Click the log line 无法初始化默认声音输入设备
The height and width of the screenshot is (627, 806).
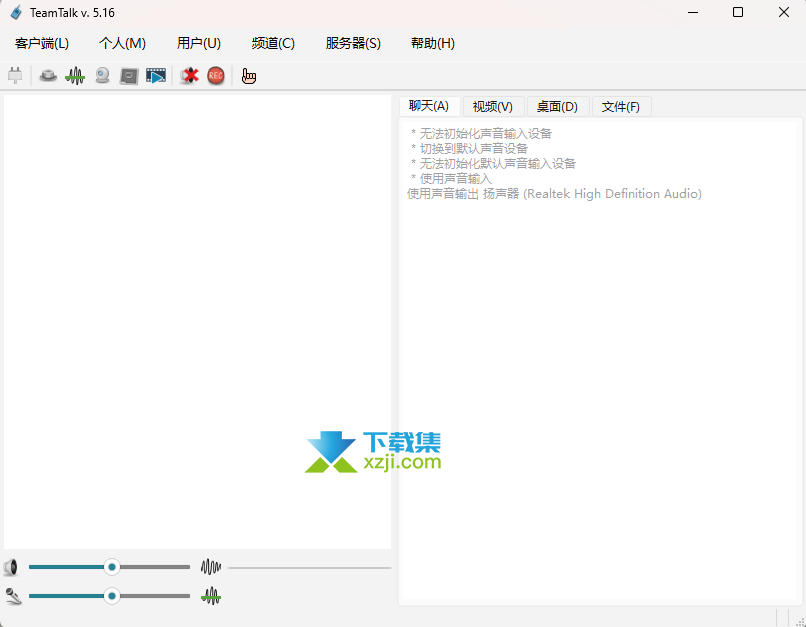click(493, 163)
